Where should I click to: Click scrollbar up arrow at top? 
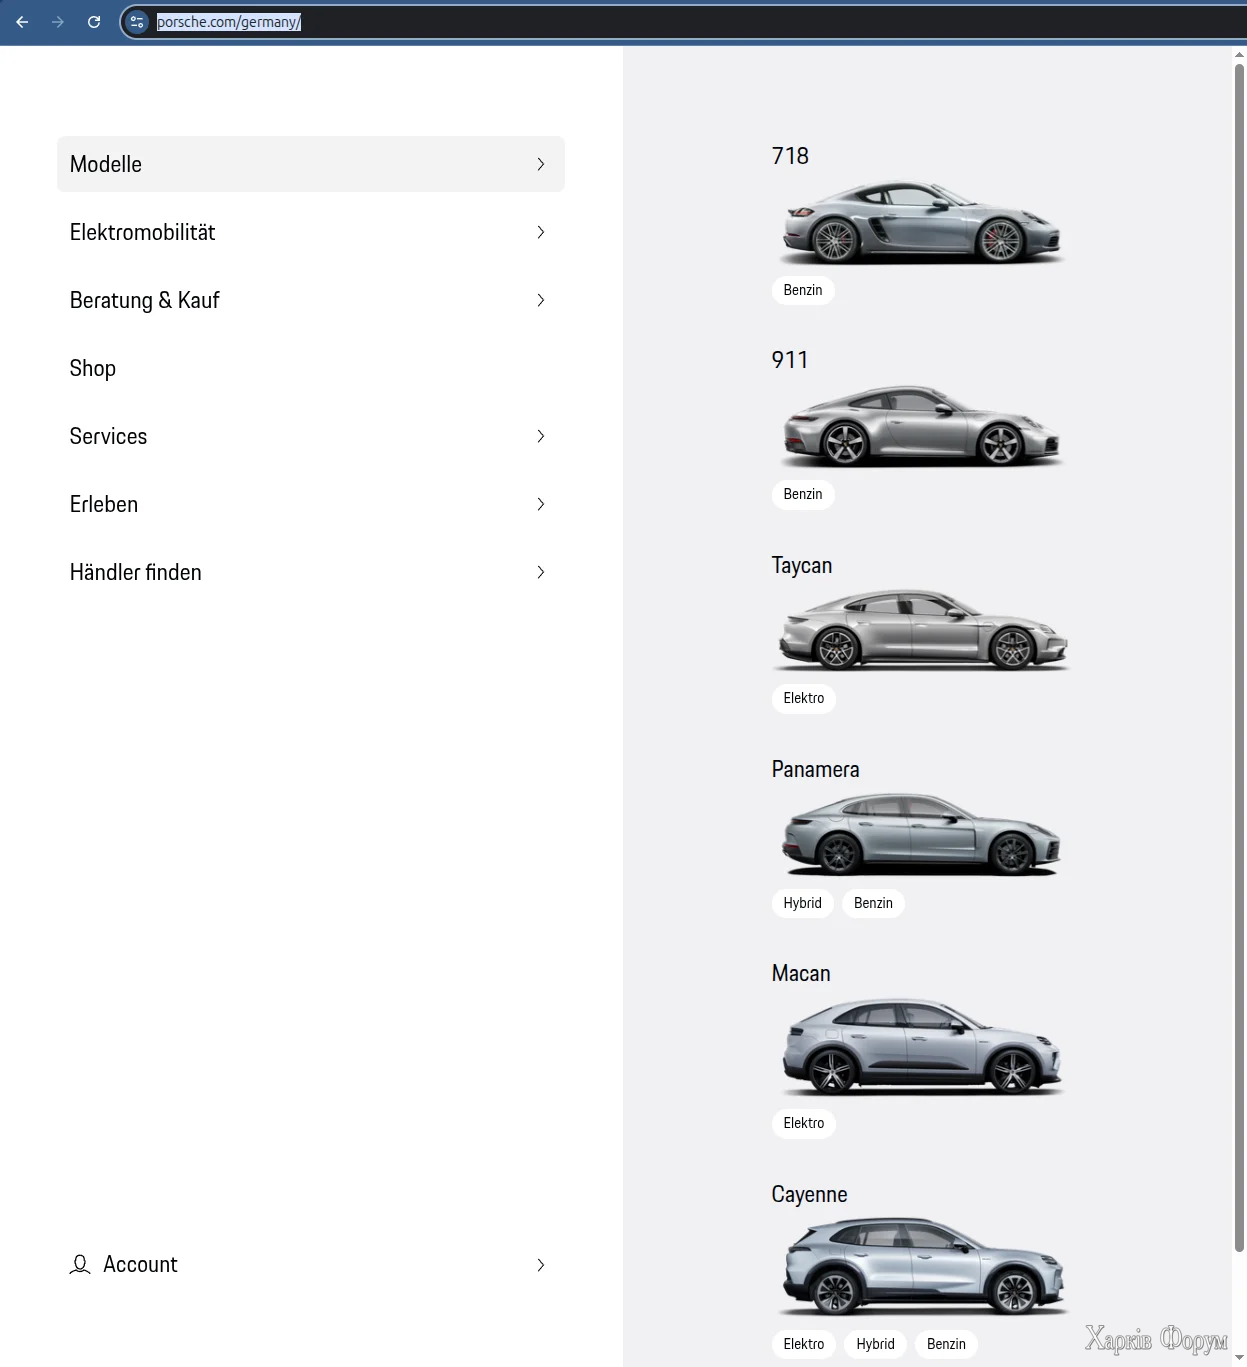point(1239,54)
